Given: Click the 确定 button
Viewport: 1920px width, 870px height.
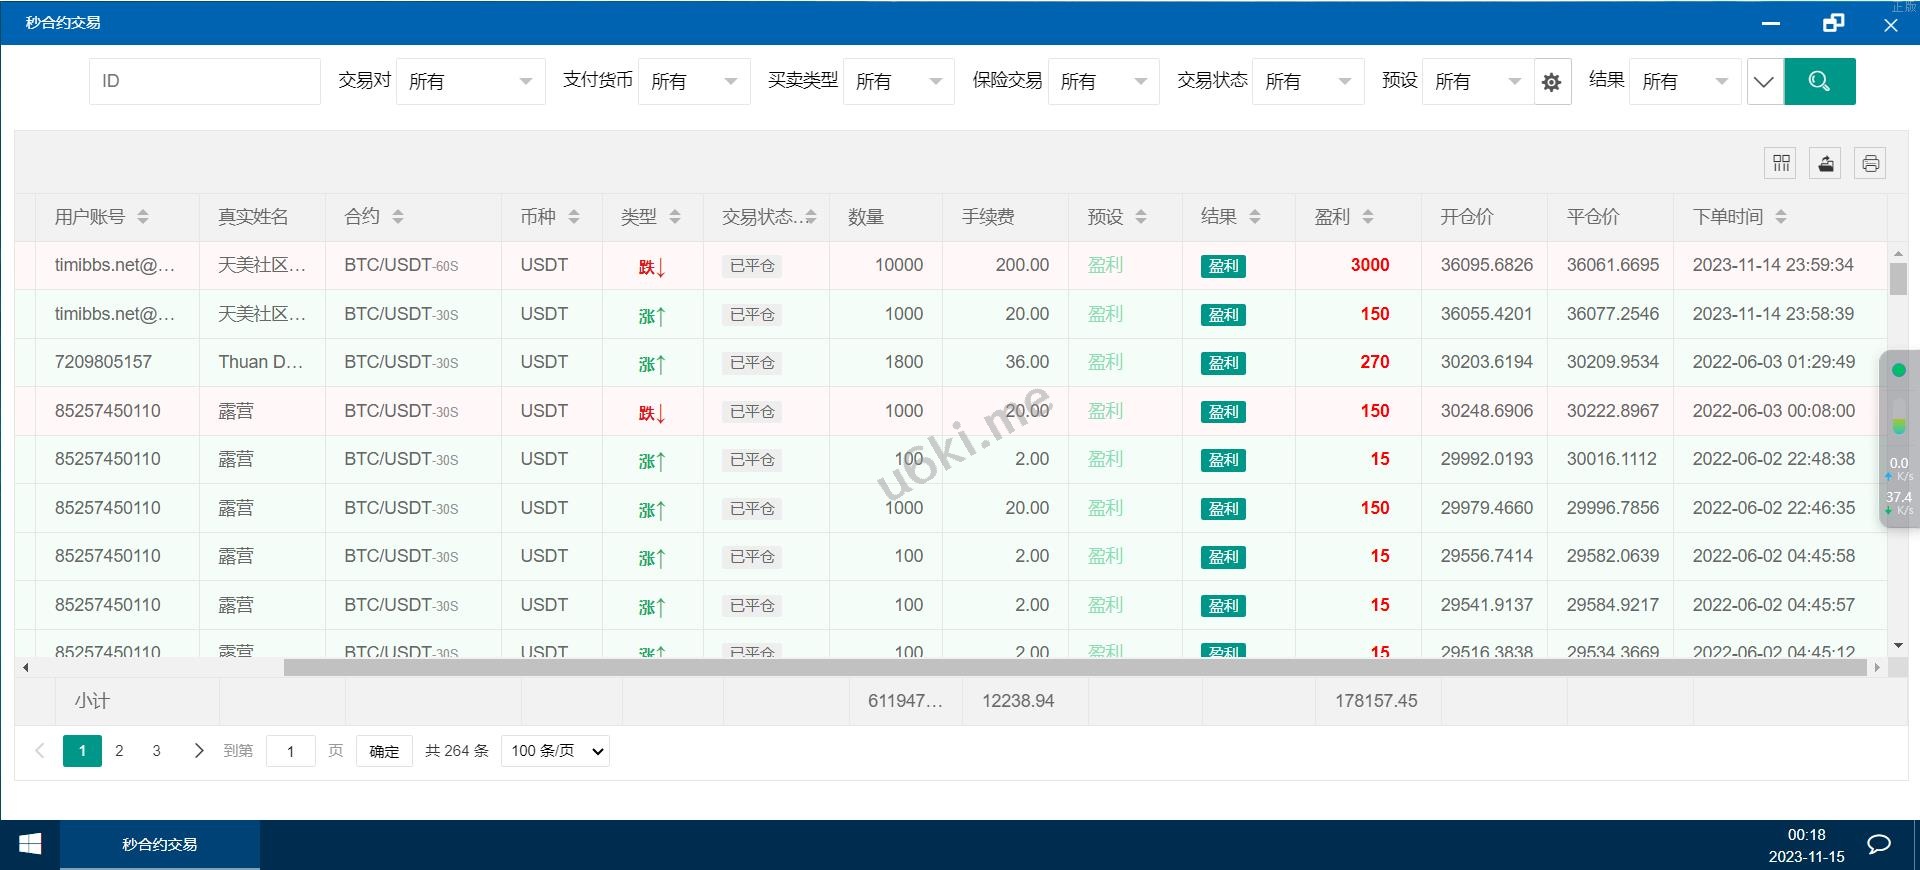Looking at the screenshot, I should pyautogui.click(x=384, y=751).
